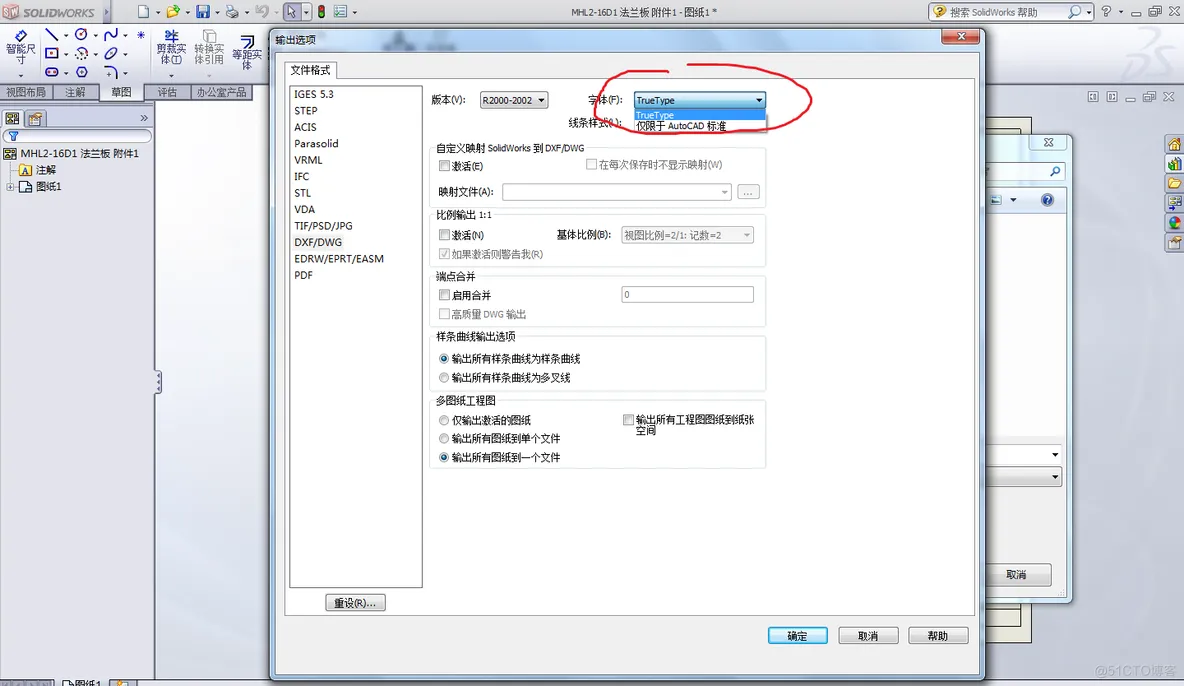Viewport: 1184px width, 686px height.
Task: Select 仅输出激活的图纸 radio button
Action: point(444,420)
